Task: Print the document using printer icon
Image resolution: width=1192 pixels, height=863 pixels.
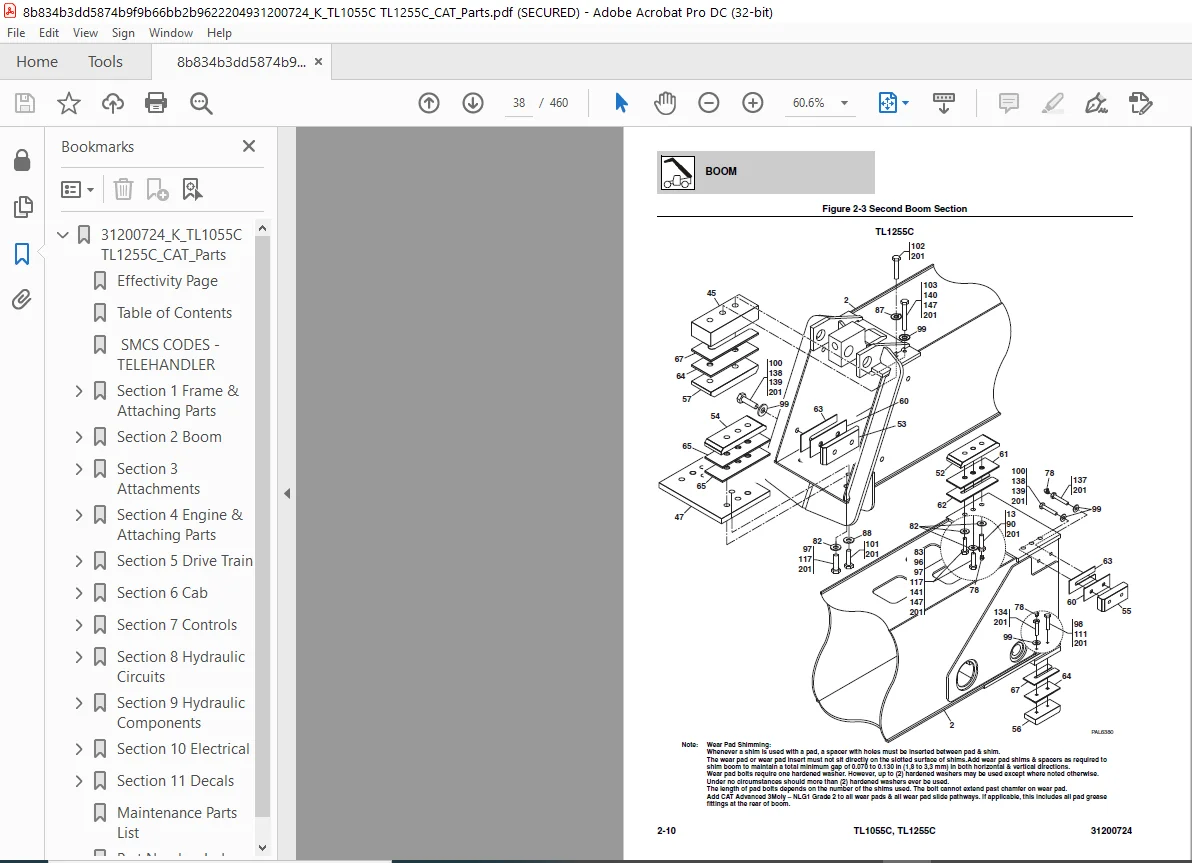Action: pyautogui.click(x=156, y=103)
